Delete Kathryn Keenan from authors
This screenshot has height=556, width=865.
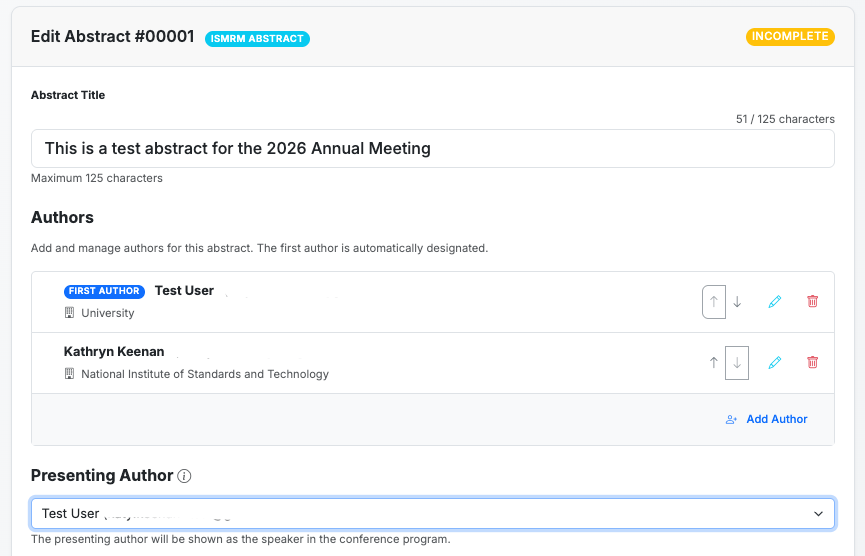[812, 362]
